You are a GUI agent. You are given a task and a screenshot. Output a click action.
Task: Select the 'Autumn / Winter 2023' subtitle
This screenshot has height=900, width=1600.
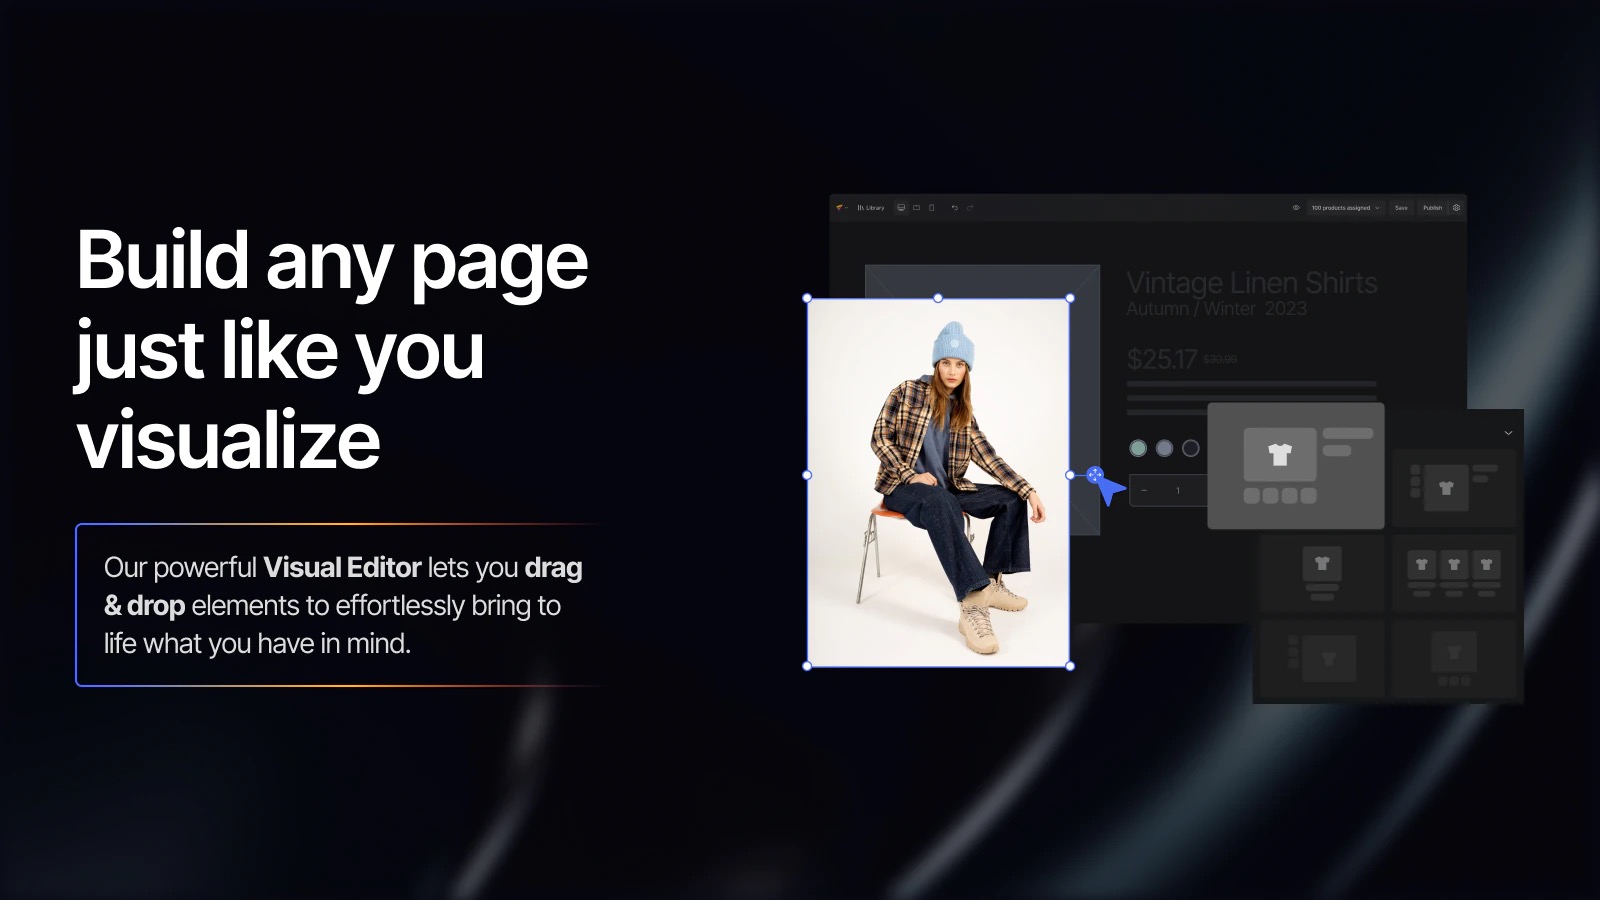click(1216, 309)
